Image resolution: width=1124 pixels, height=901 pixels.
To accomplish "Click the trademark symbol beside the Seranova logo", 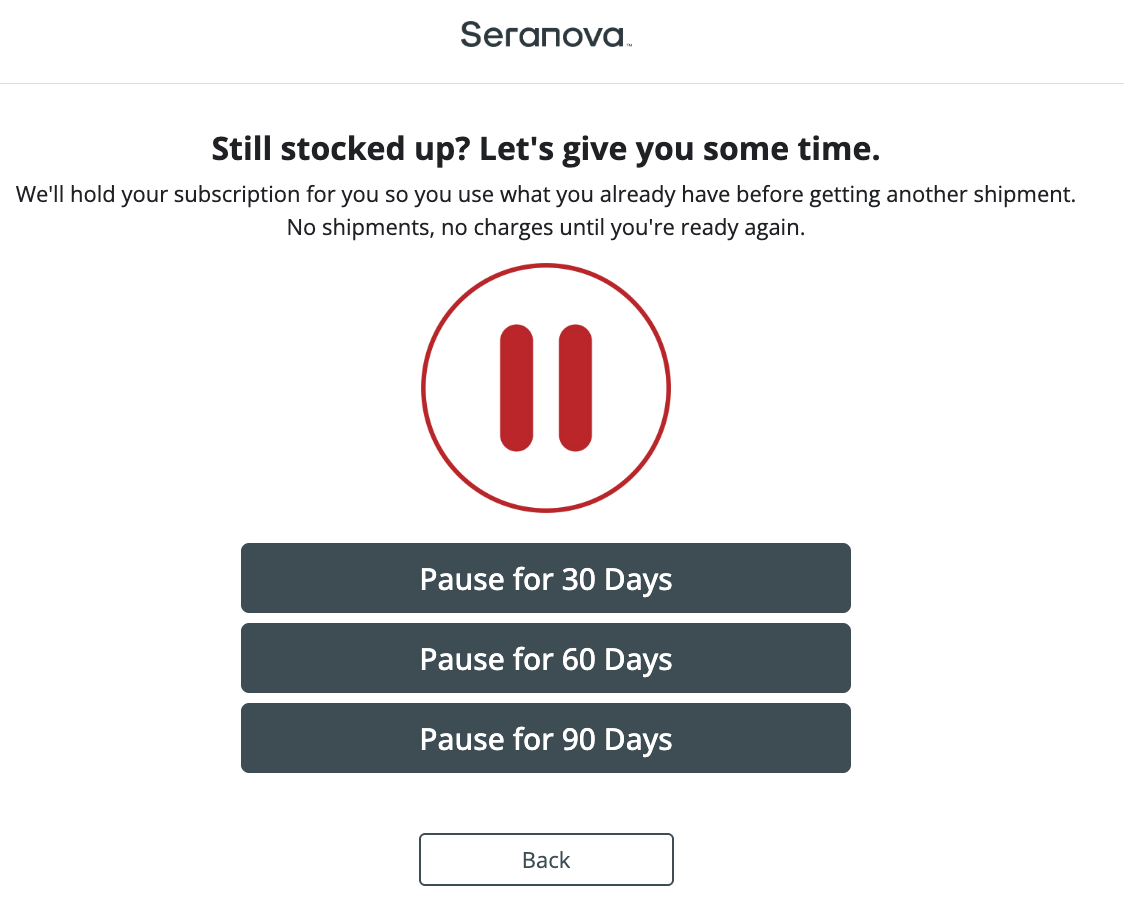I will click(628, 45).
